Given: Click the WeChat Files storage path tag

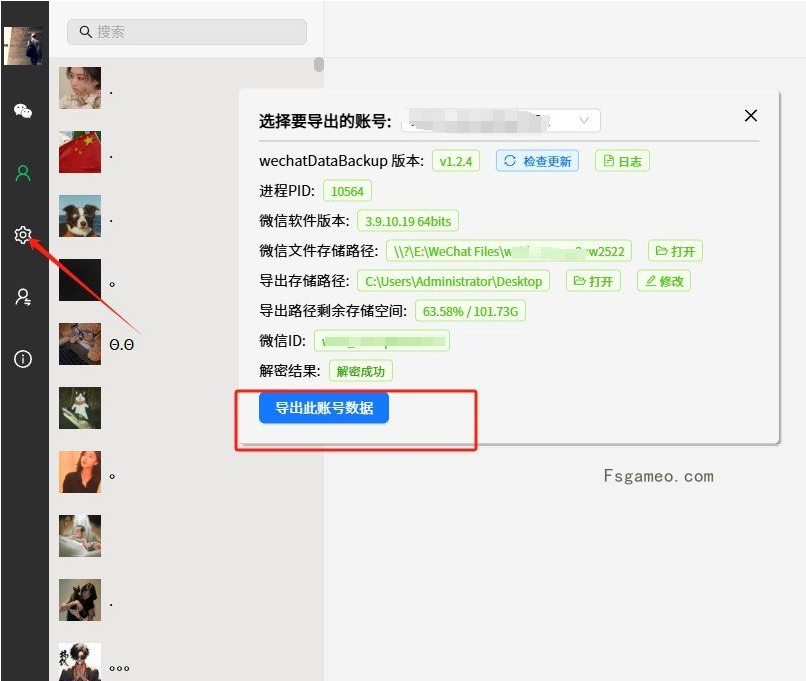Looking at the screenshot, I should [509, 251].
